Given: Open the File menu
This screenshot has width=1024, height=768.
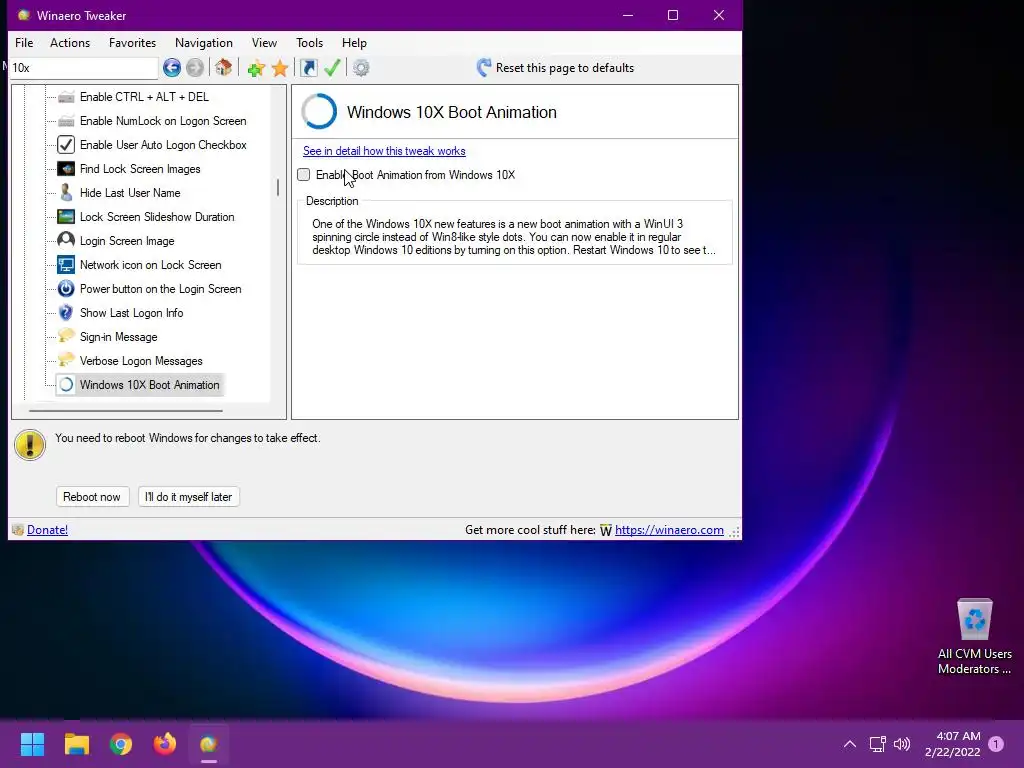Looking at the screenshot, I should (x=24, y=42).
